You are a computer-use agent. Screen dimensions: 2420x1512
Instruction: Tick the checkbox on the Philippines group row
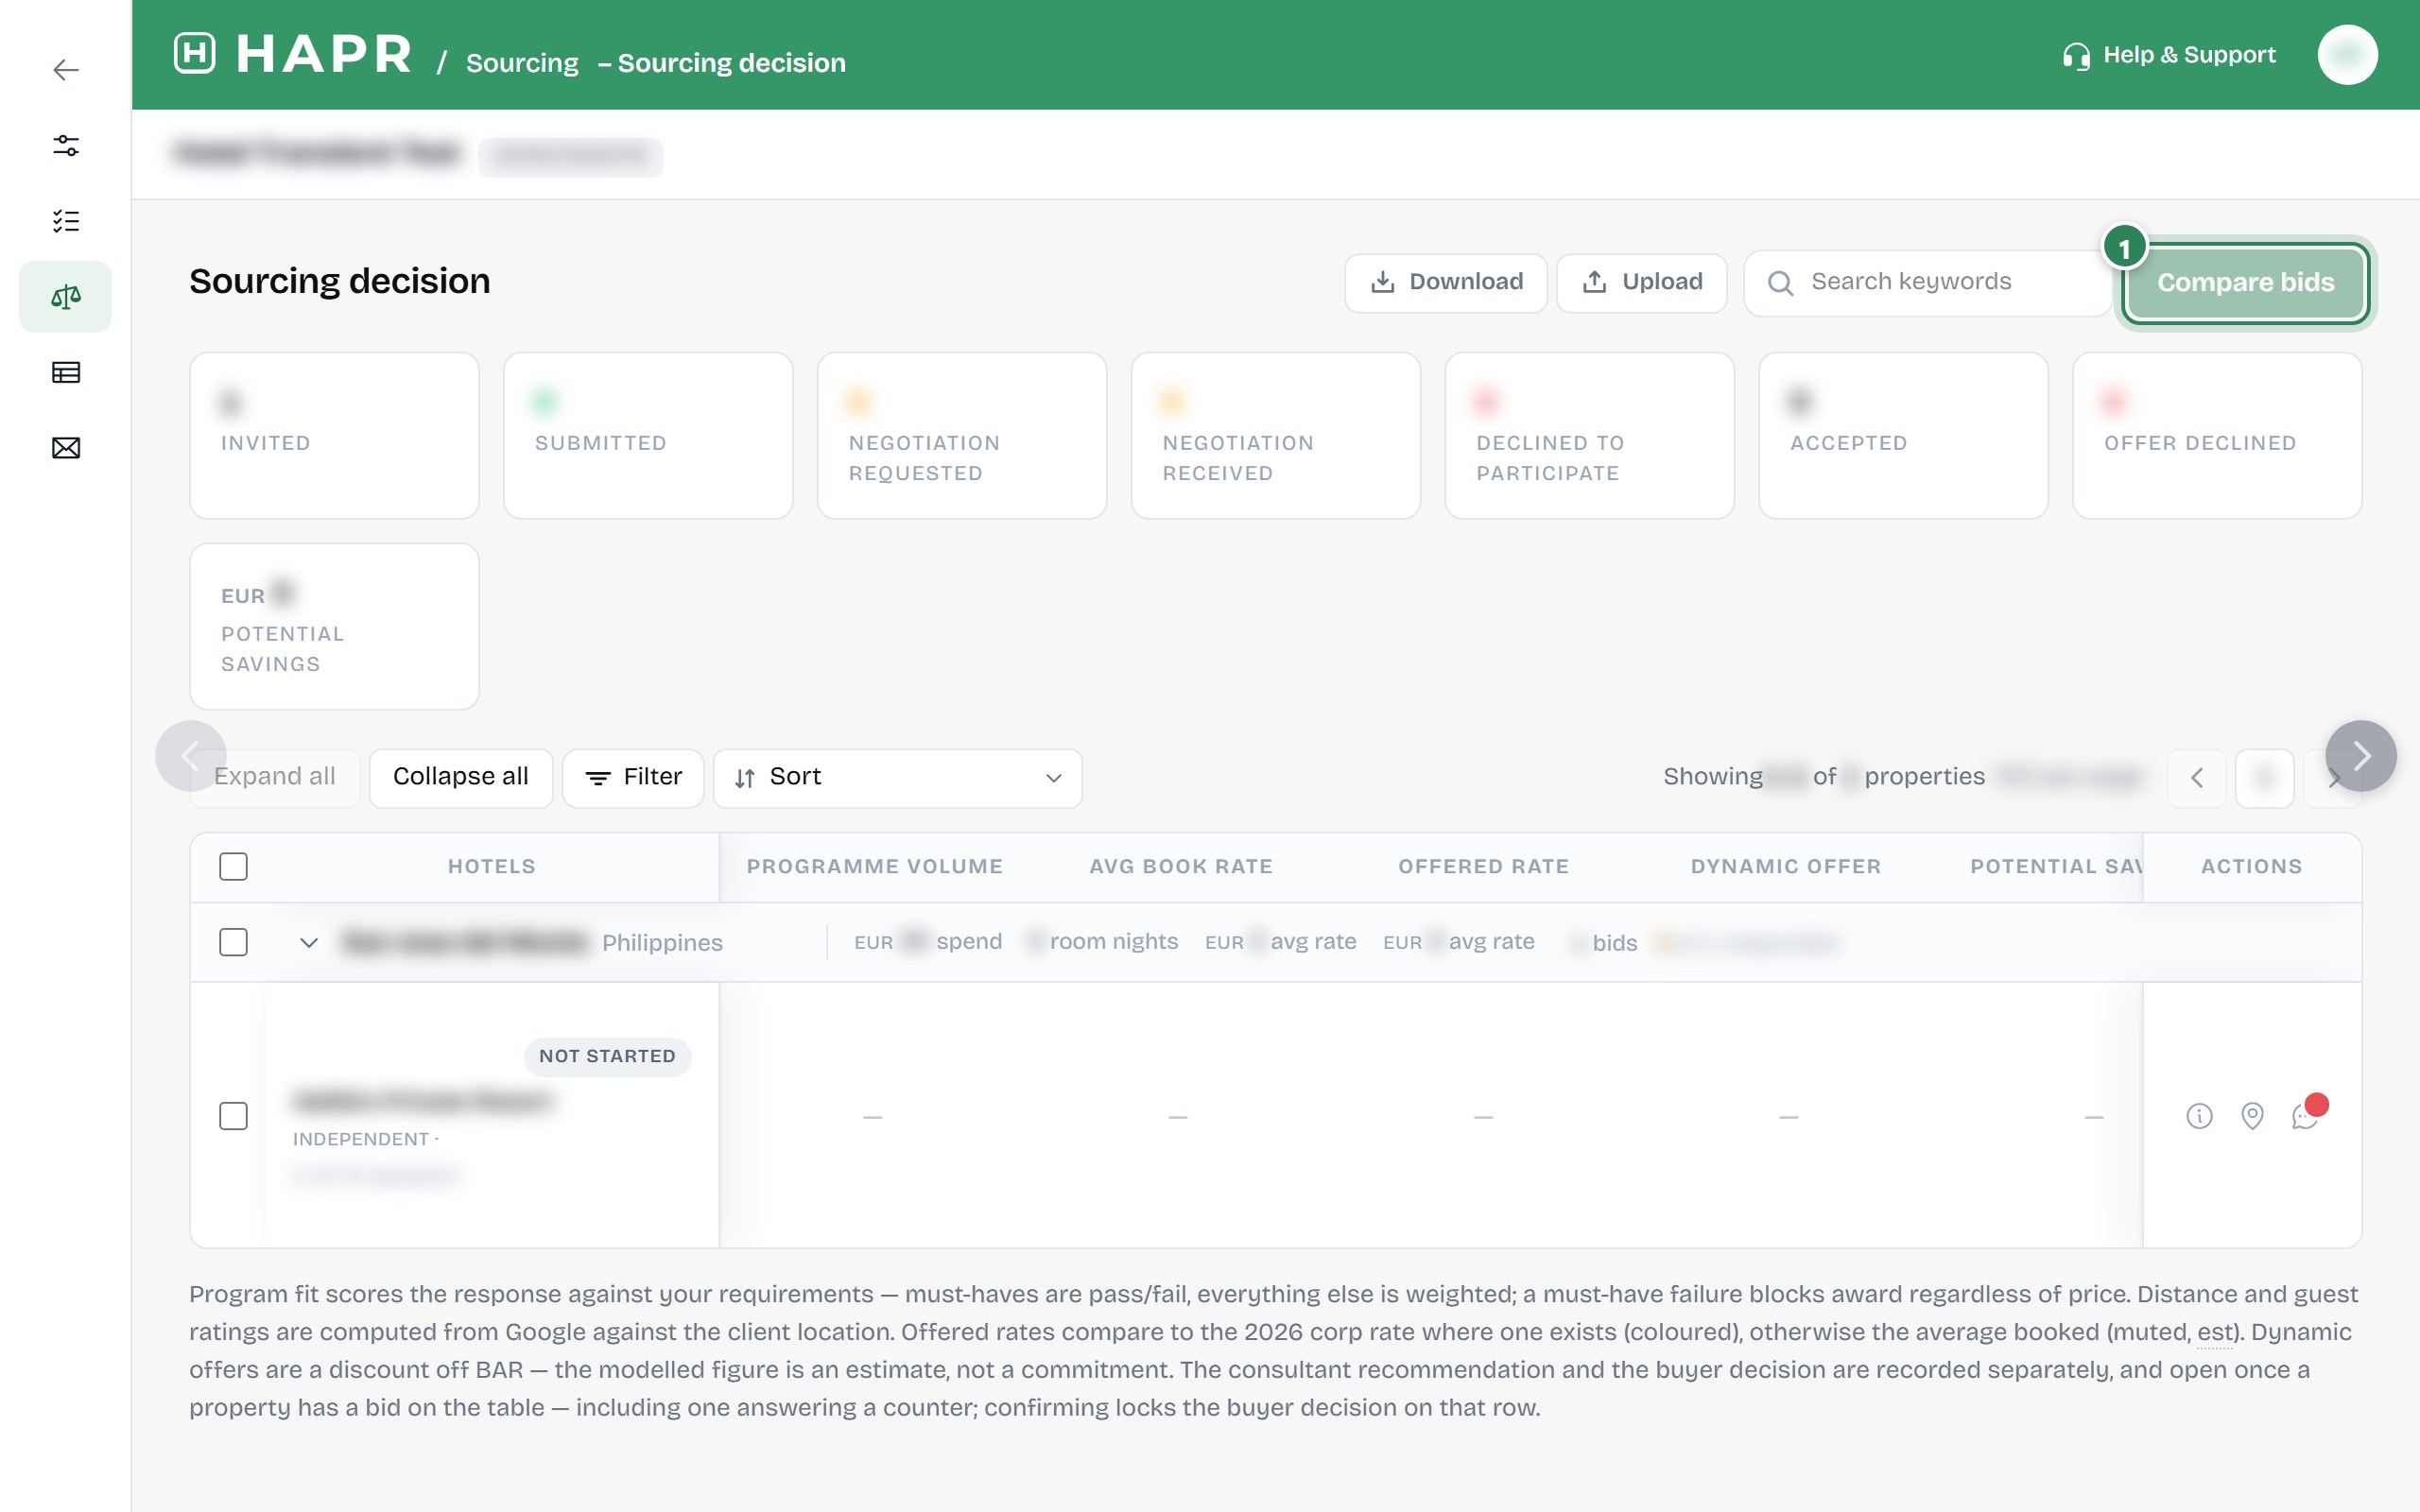click(x=233, y=942)
